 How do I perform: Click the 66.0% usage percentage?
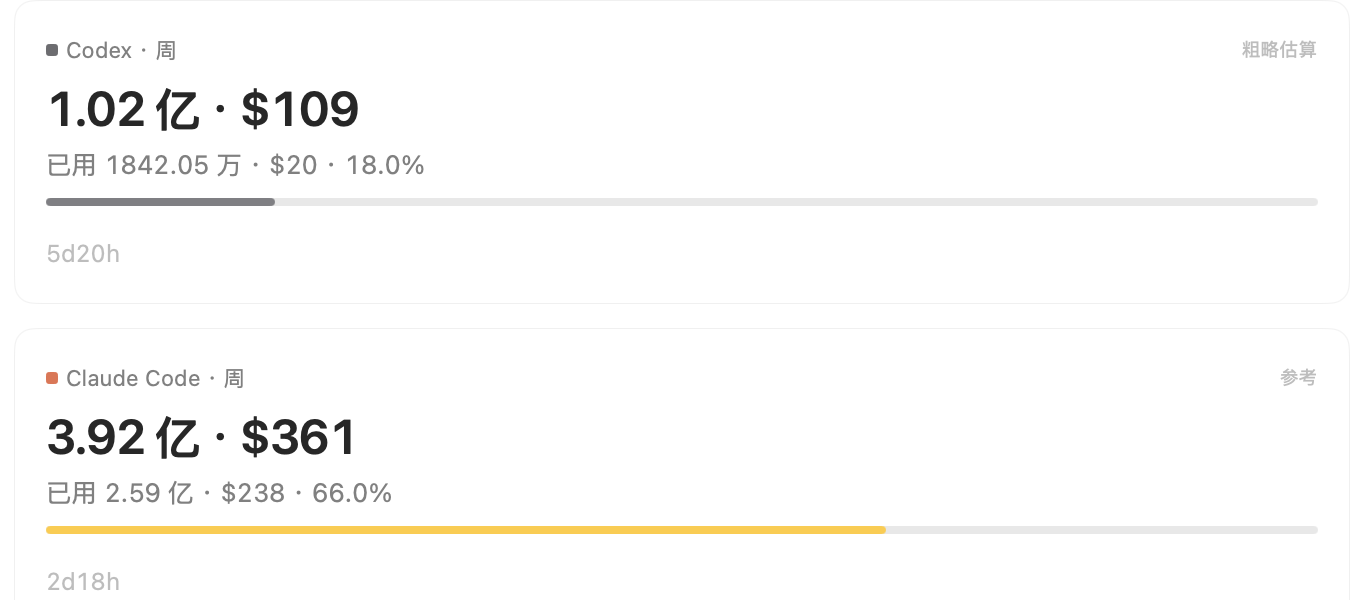(x=352, y=493)
